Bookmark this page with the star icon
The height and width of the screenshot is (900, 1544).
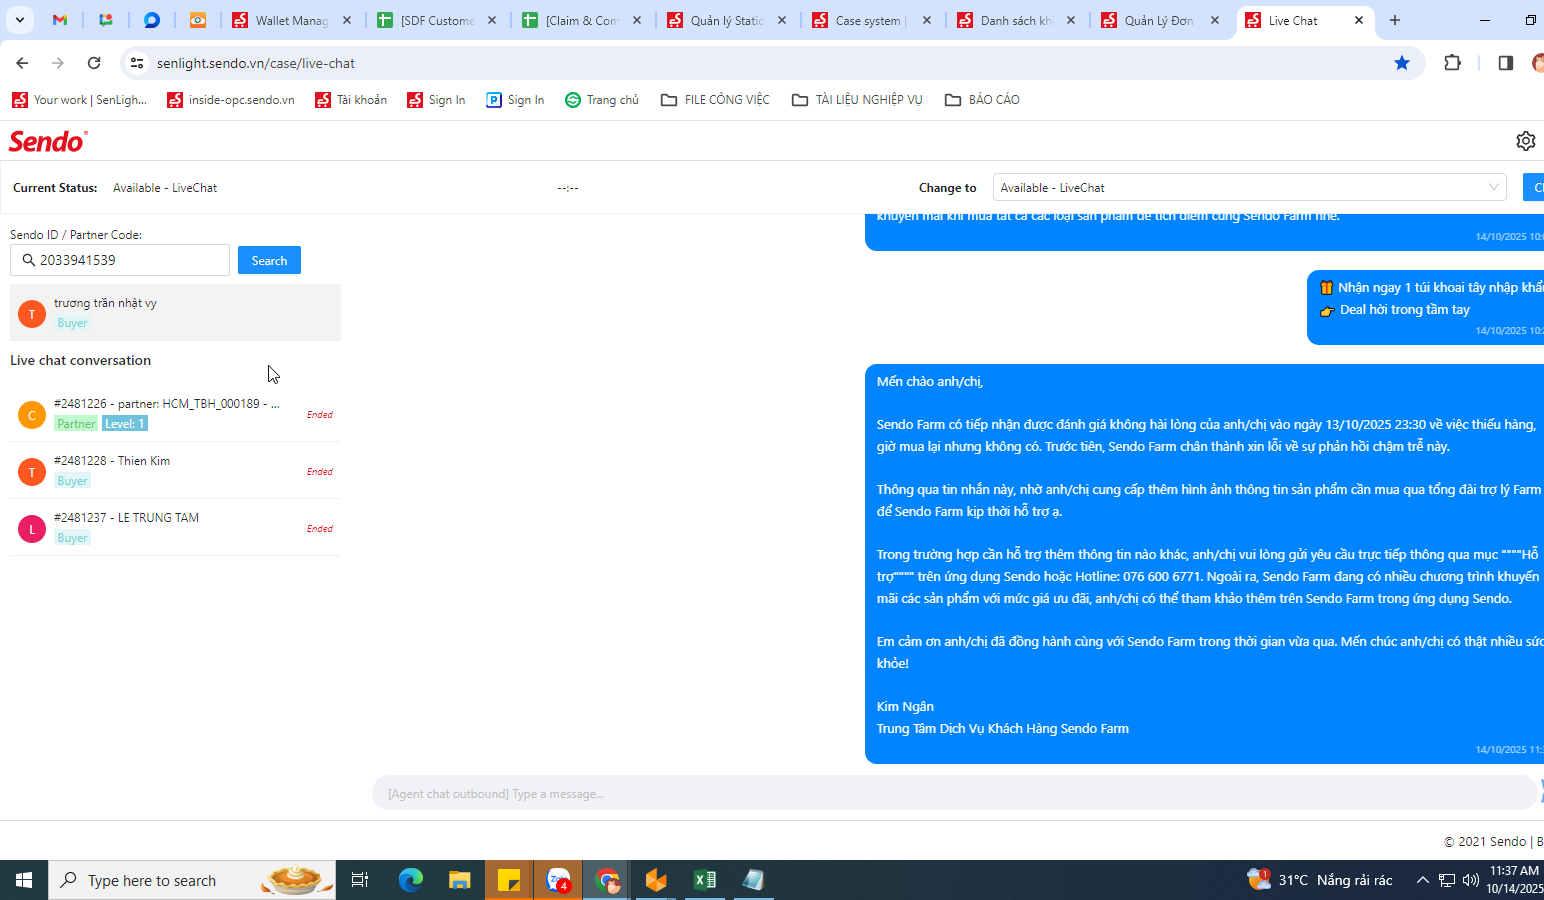[1402, 63]
